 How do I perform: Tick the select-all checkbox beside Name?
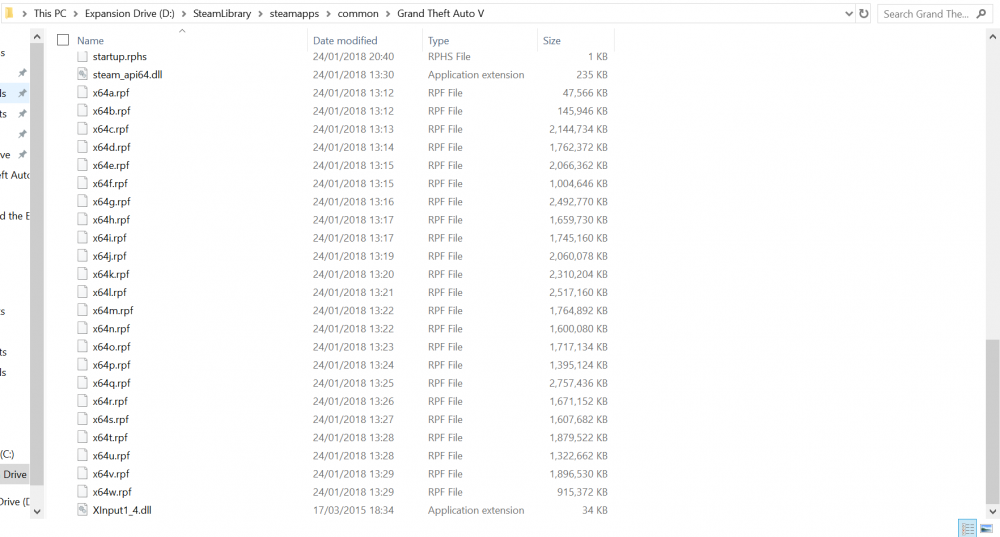(63, 40)
